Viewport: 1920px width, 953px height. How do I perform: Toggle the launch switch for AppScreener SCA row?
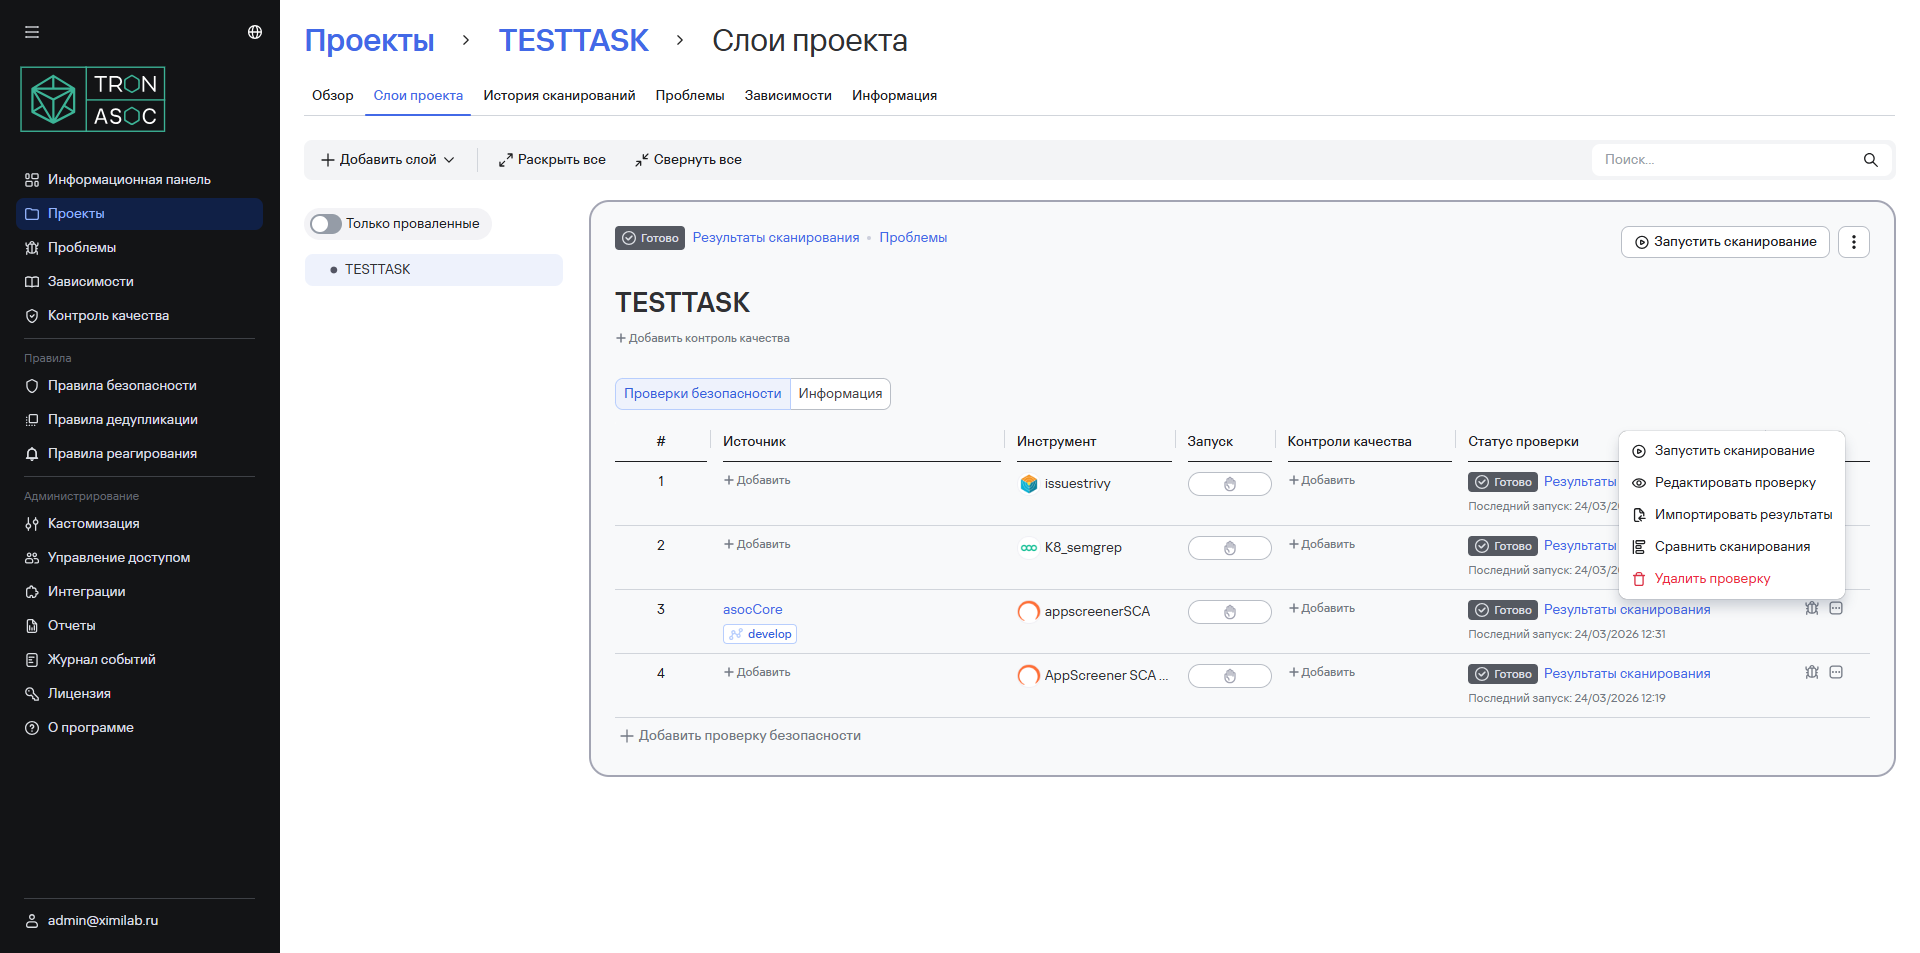pos(1229,676)
